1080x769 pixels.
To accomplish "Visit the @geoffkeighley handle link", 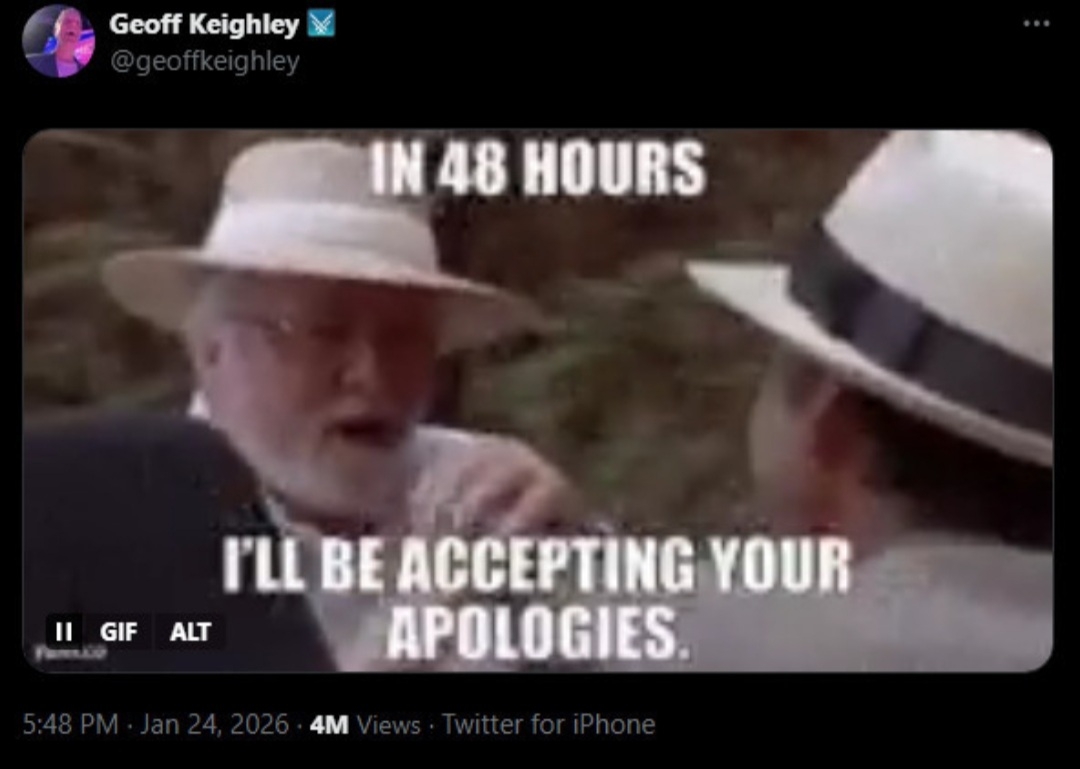I will point(204,61).
